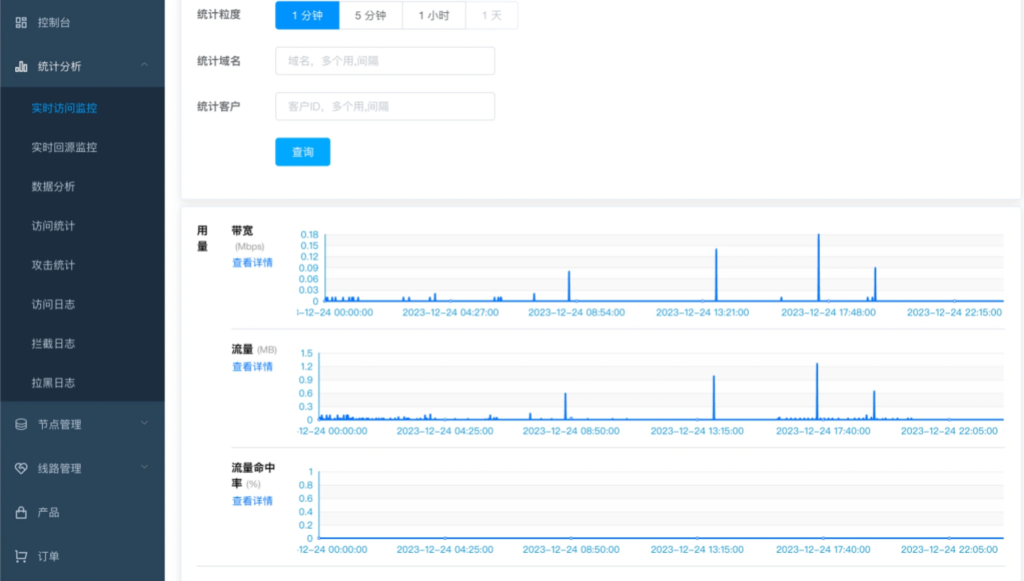Select 1 小时 granularity
1024x581 pixels.
434,15
